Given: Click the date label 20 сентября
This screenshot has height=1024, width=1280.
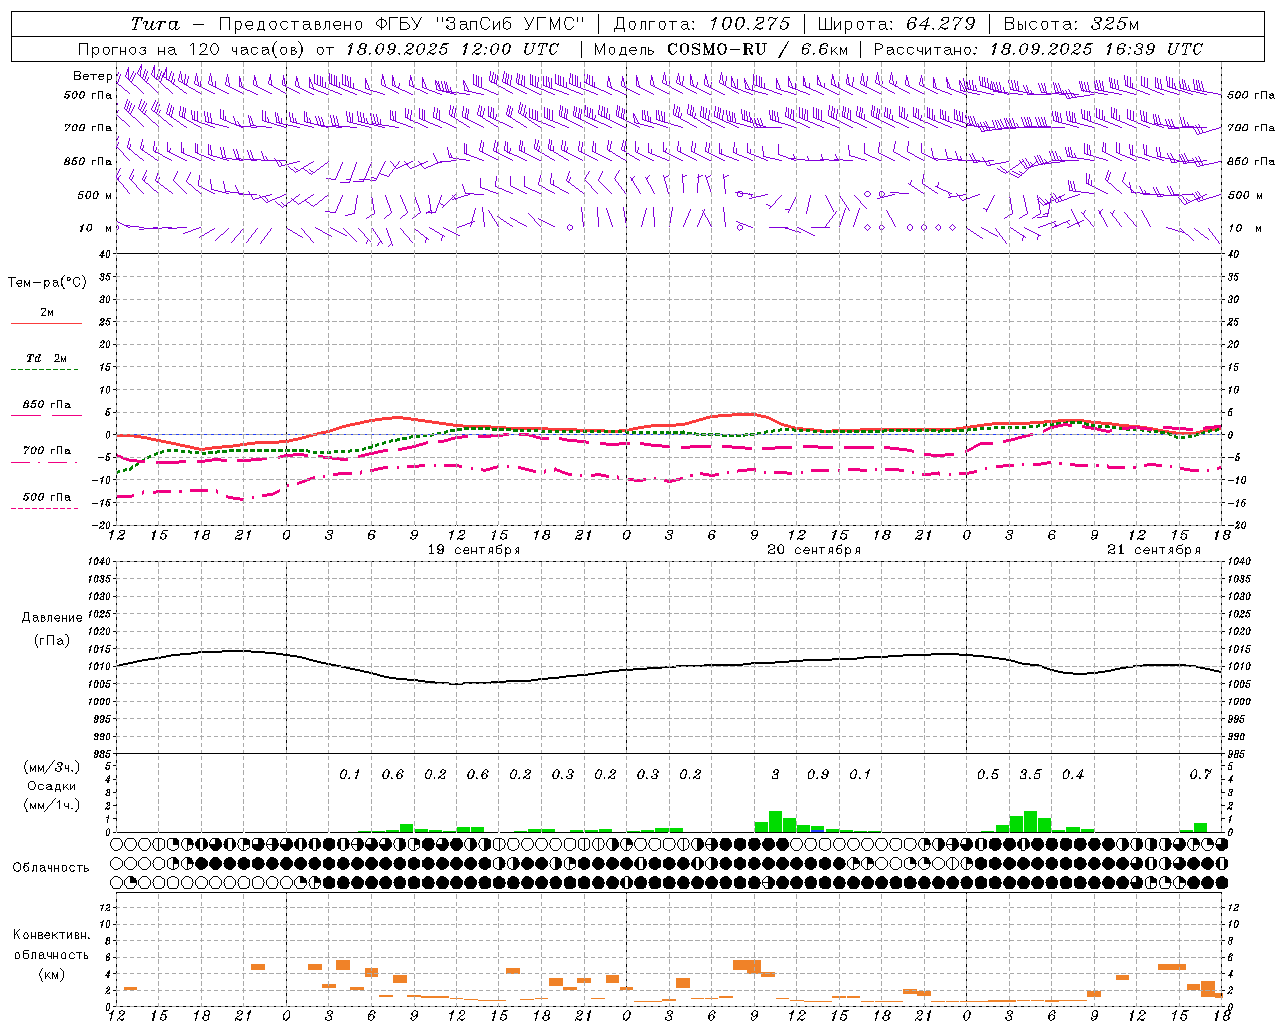Looking at the screenshot, I should click(814, 550).
